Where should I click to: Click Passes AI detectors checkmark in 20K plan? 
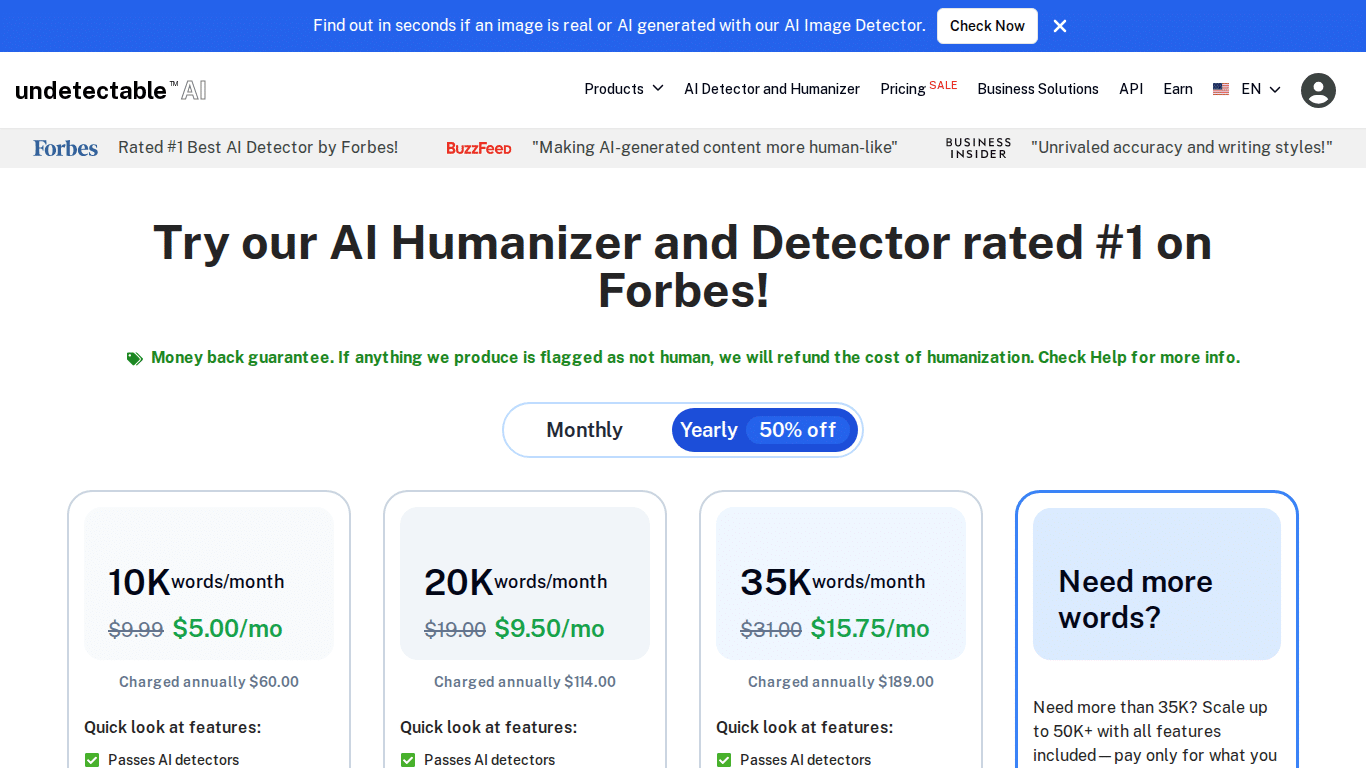click(x=408, y=760)
